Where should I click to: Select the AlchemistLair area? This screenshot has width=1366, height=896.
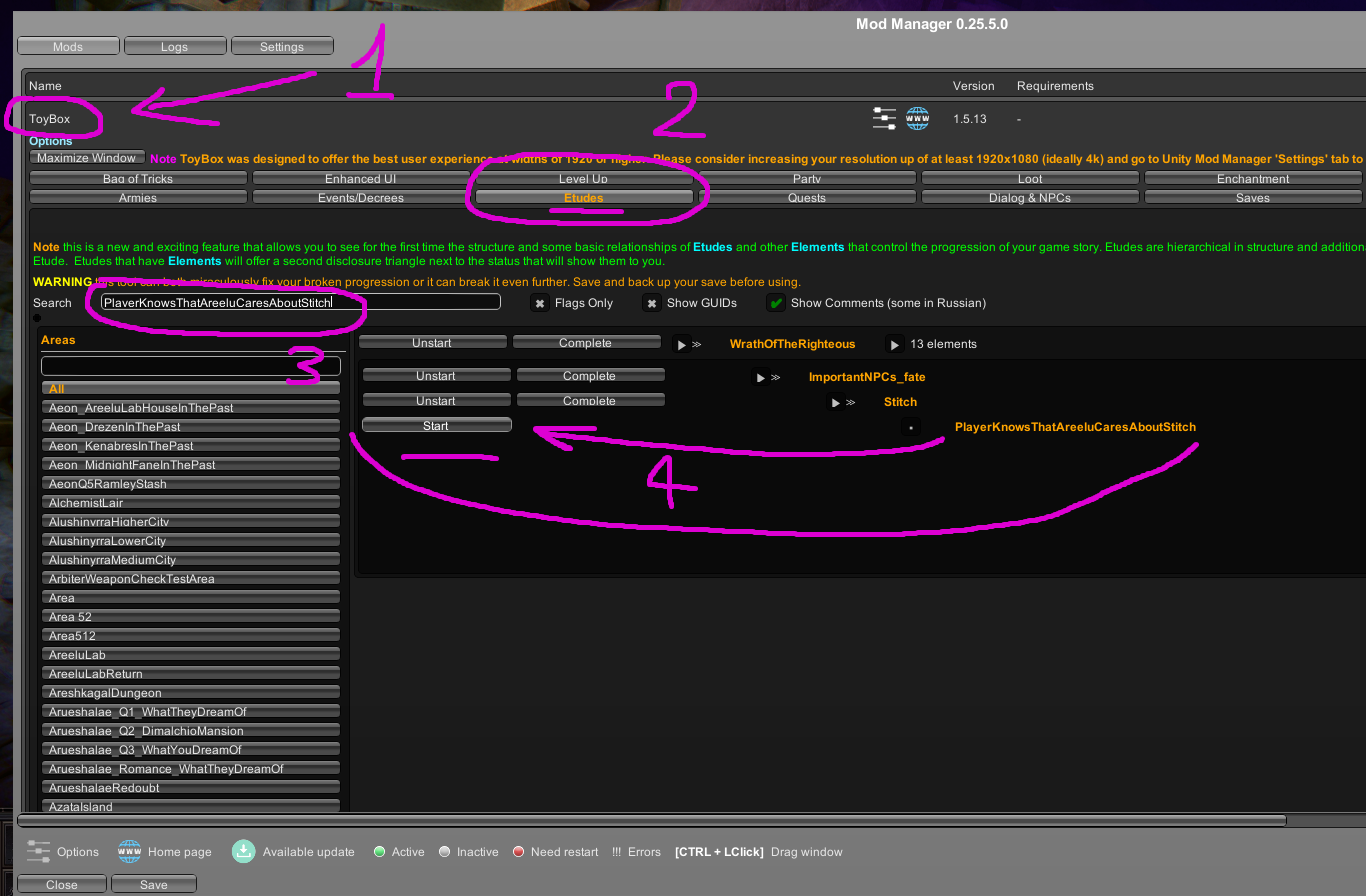[191, 502]
